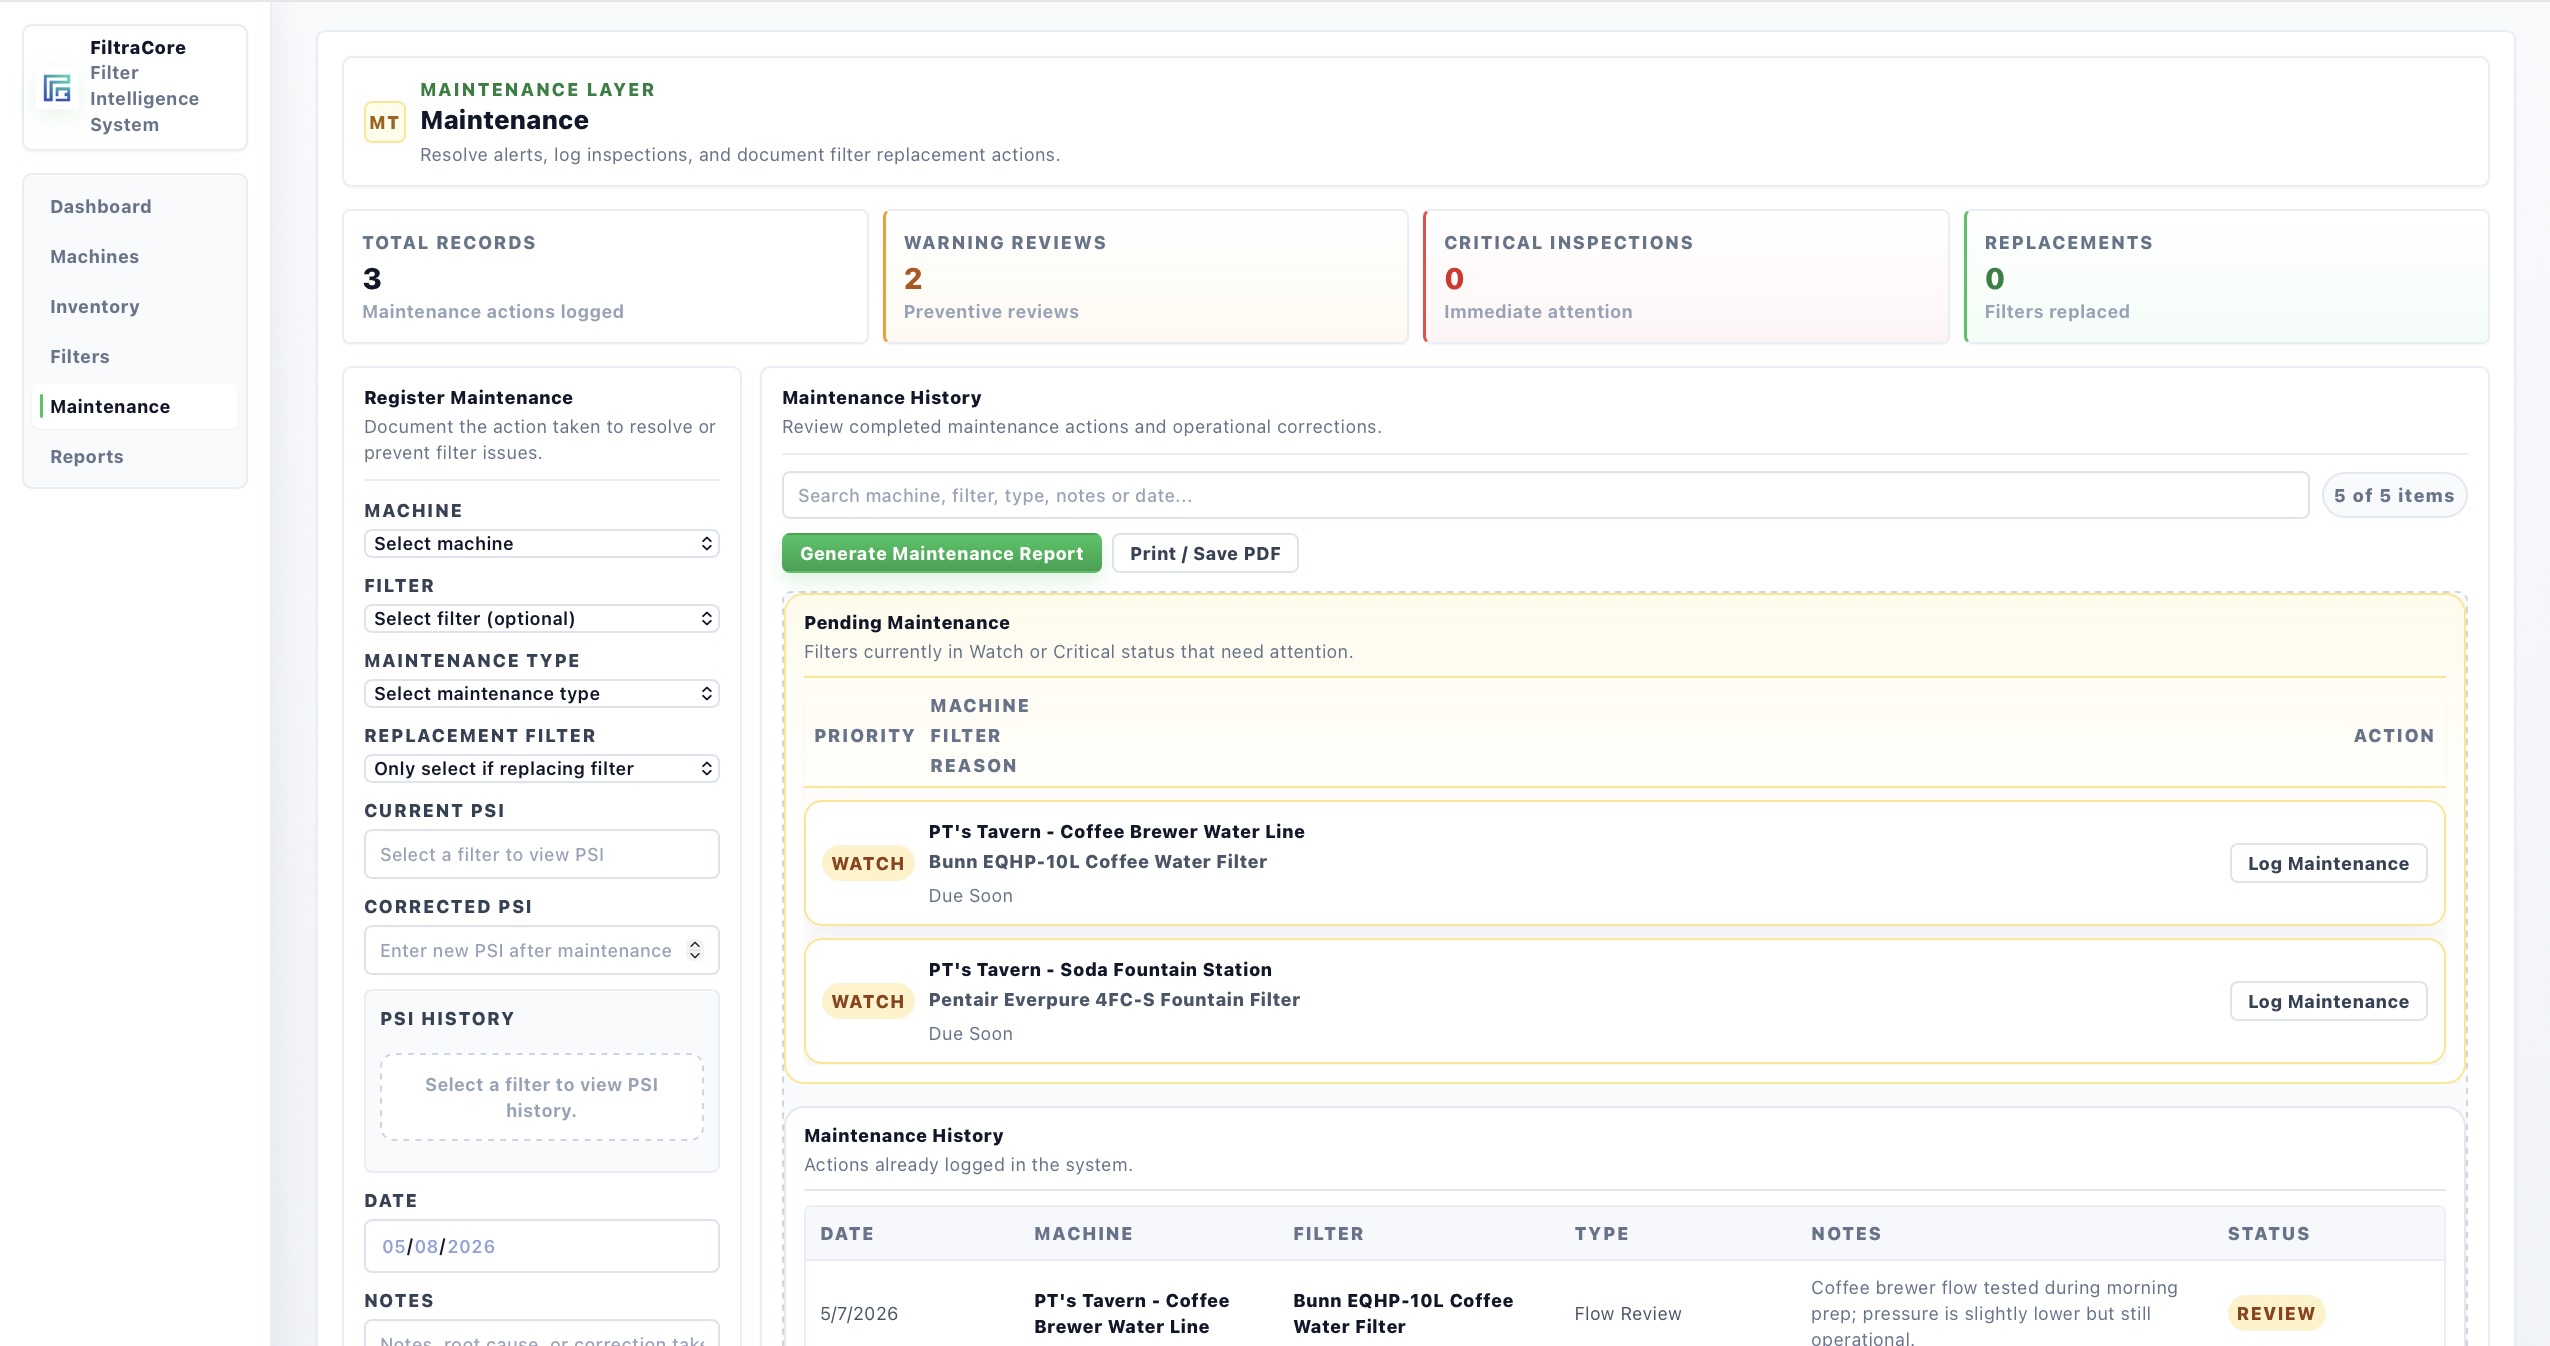Click 'Pentair Everpure 4FC-S Fountain Filter' text

(1114, 1000)
